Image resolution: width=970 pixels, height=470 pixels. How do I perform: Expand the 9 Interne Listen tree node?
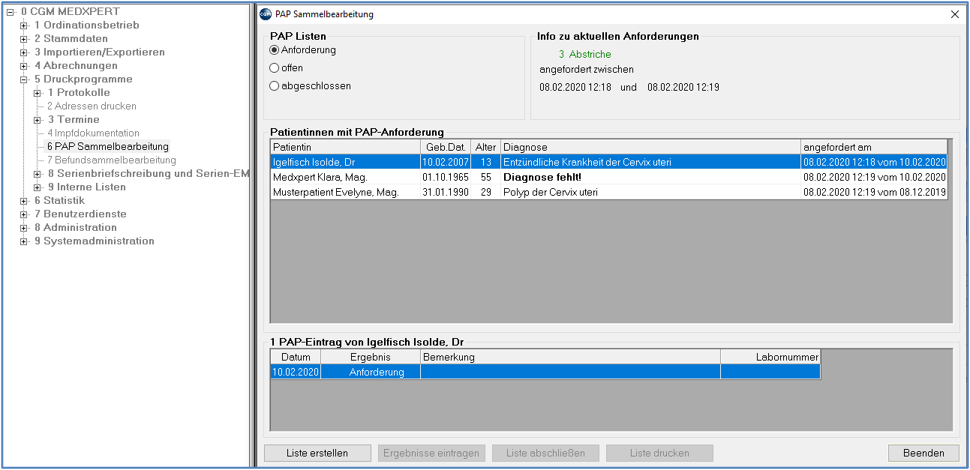[38, 187]
